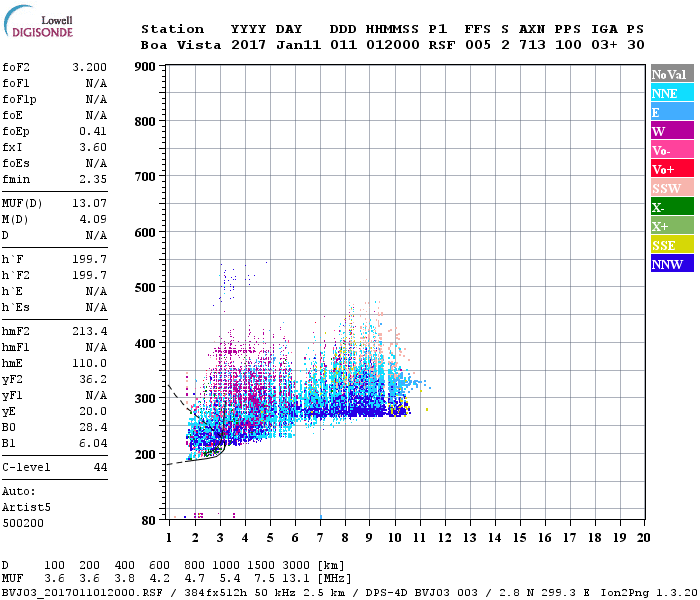Click the X- dark green legend entry
Screen dimensions: 700x600
tap(670, 207)
